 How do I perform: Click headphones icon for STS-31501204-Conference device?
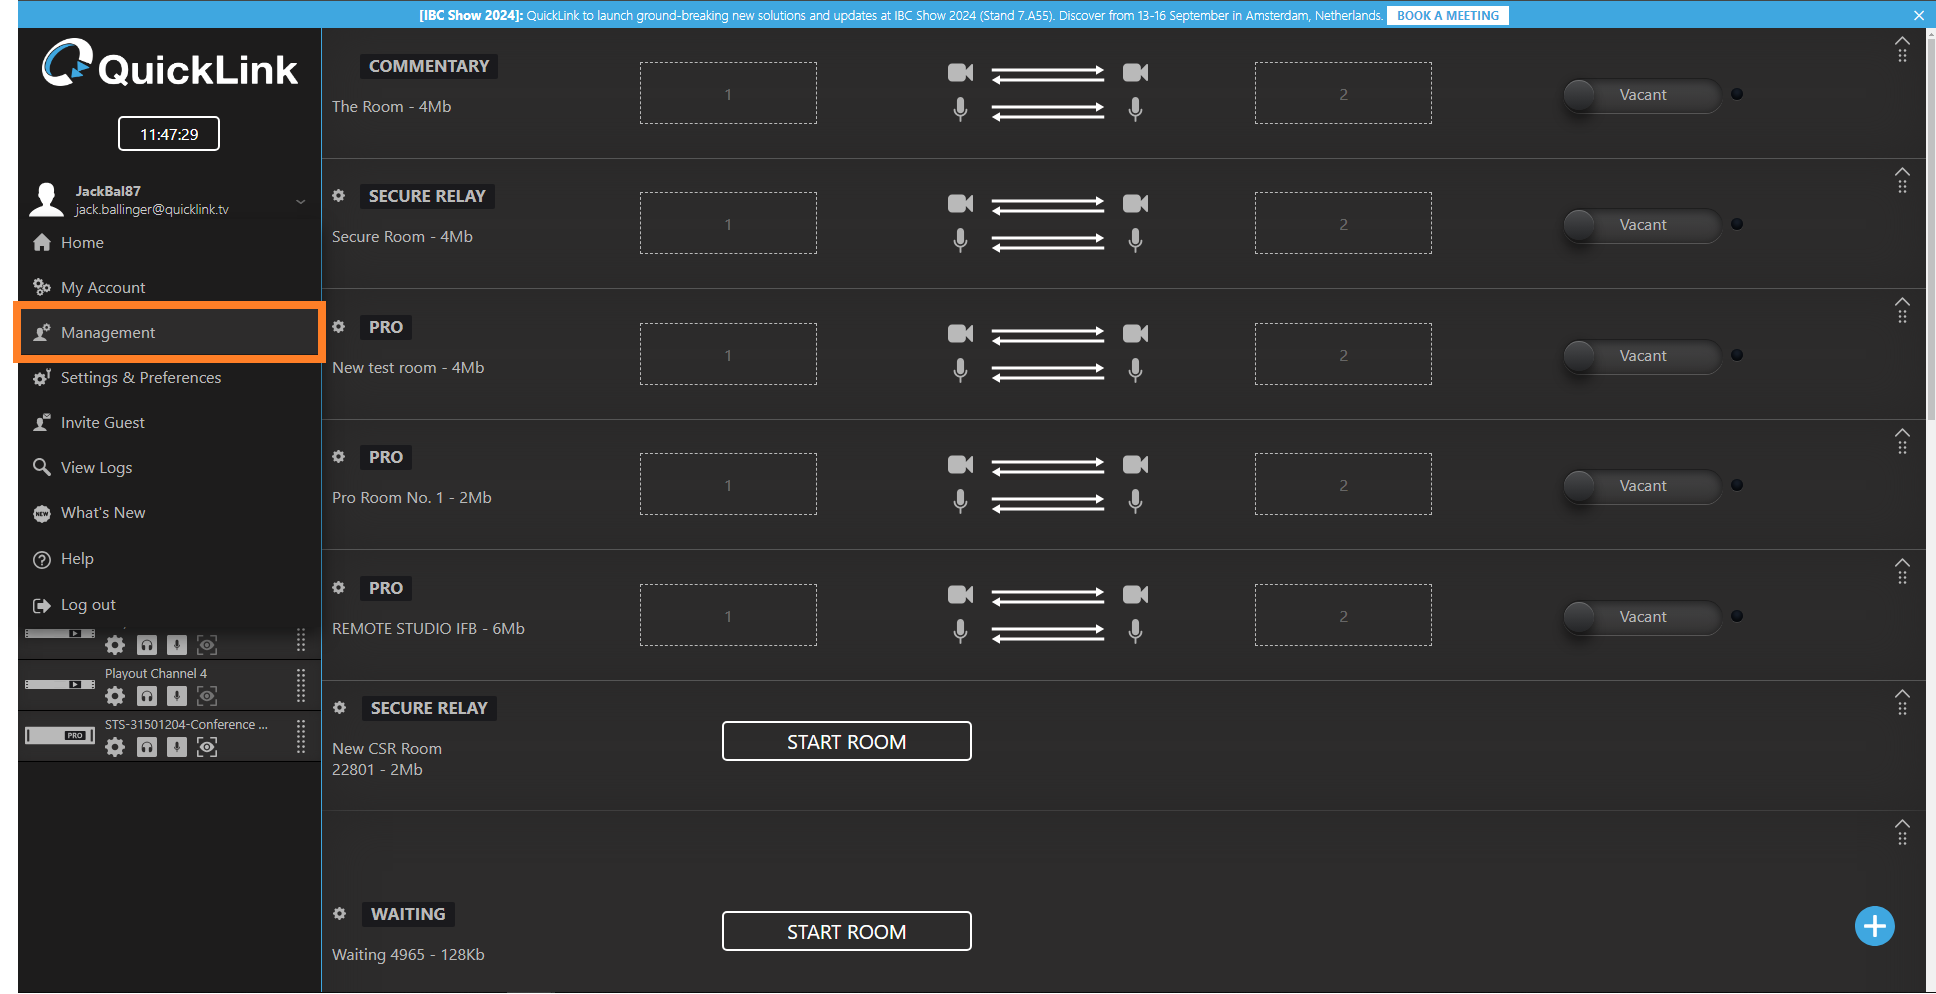point(147,747)
